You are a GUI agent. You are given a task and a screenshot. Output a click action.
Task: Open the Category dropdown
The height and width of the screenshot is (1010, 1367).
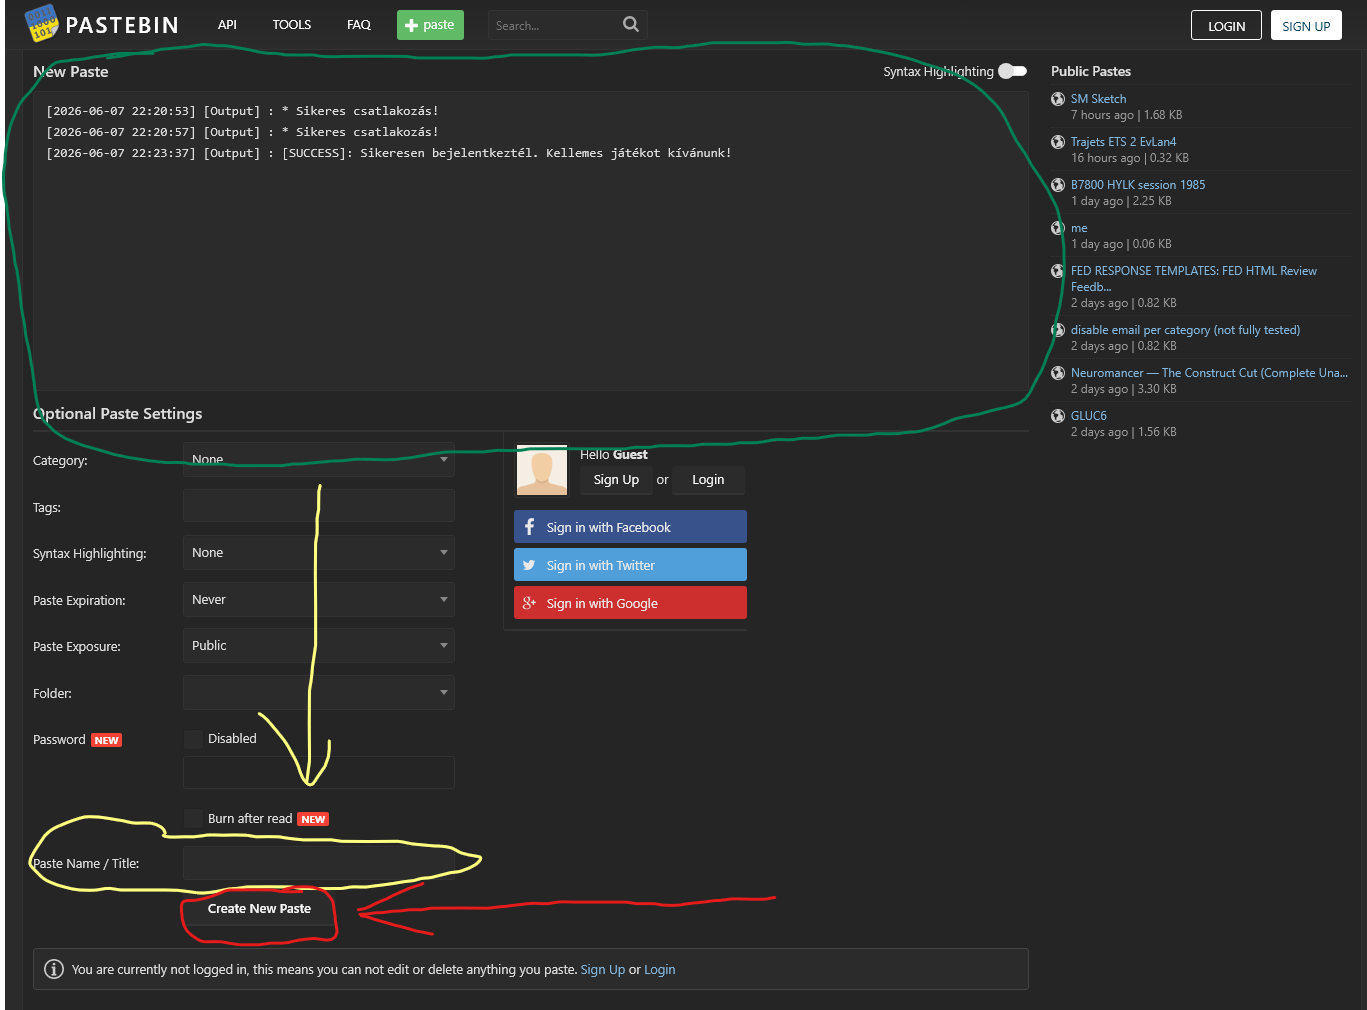319,459
